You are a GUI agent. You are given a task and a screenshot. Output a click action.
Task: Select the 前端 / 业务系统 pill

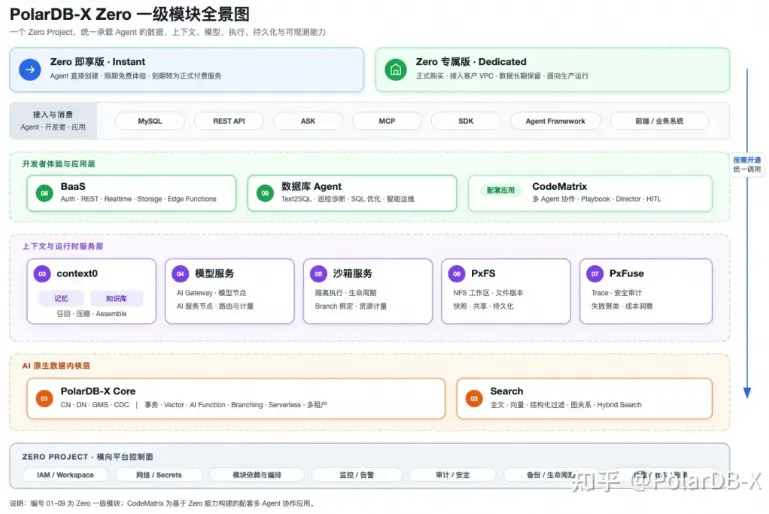tap(660, 121)
